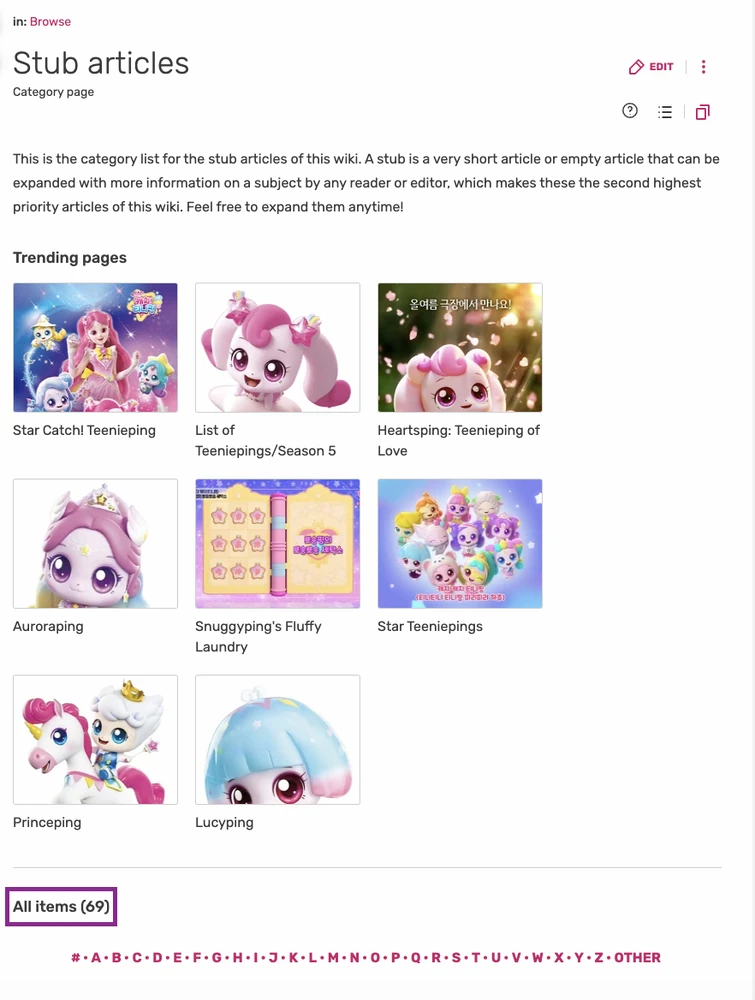Viewport: 755px width, 1000px height.
Task: Click Snuggyping's Fluffy Laundry title
Action: point(258,636)
